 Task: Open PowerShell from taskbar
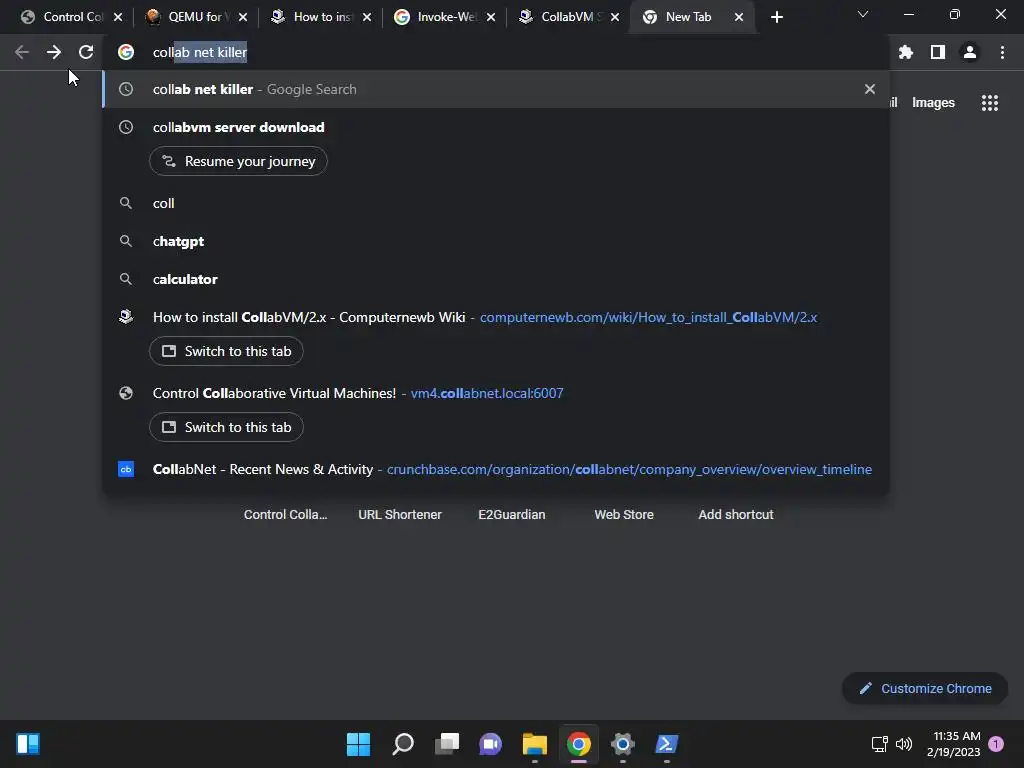click(x=667, y=744)
